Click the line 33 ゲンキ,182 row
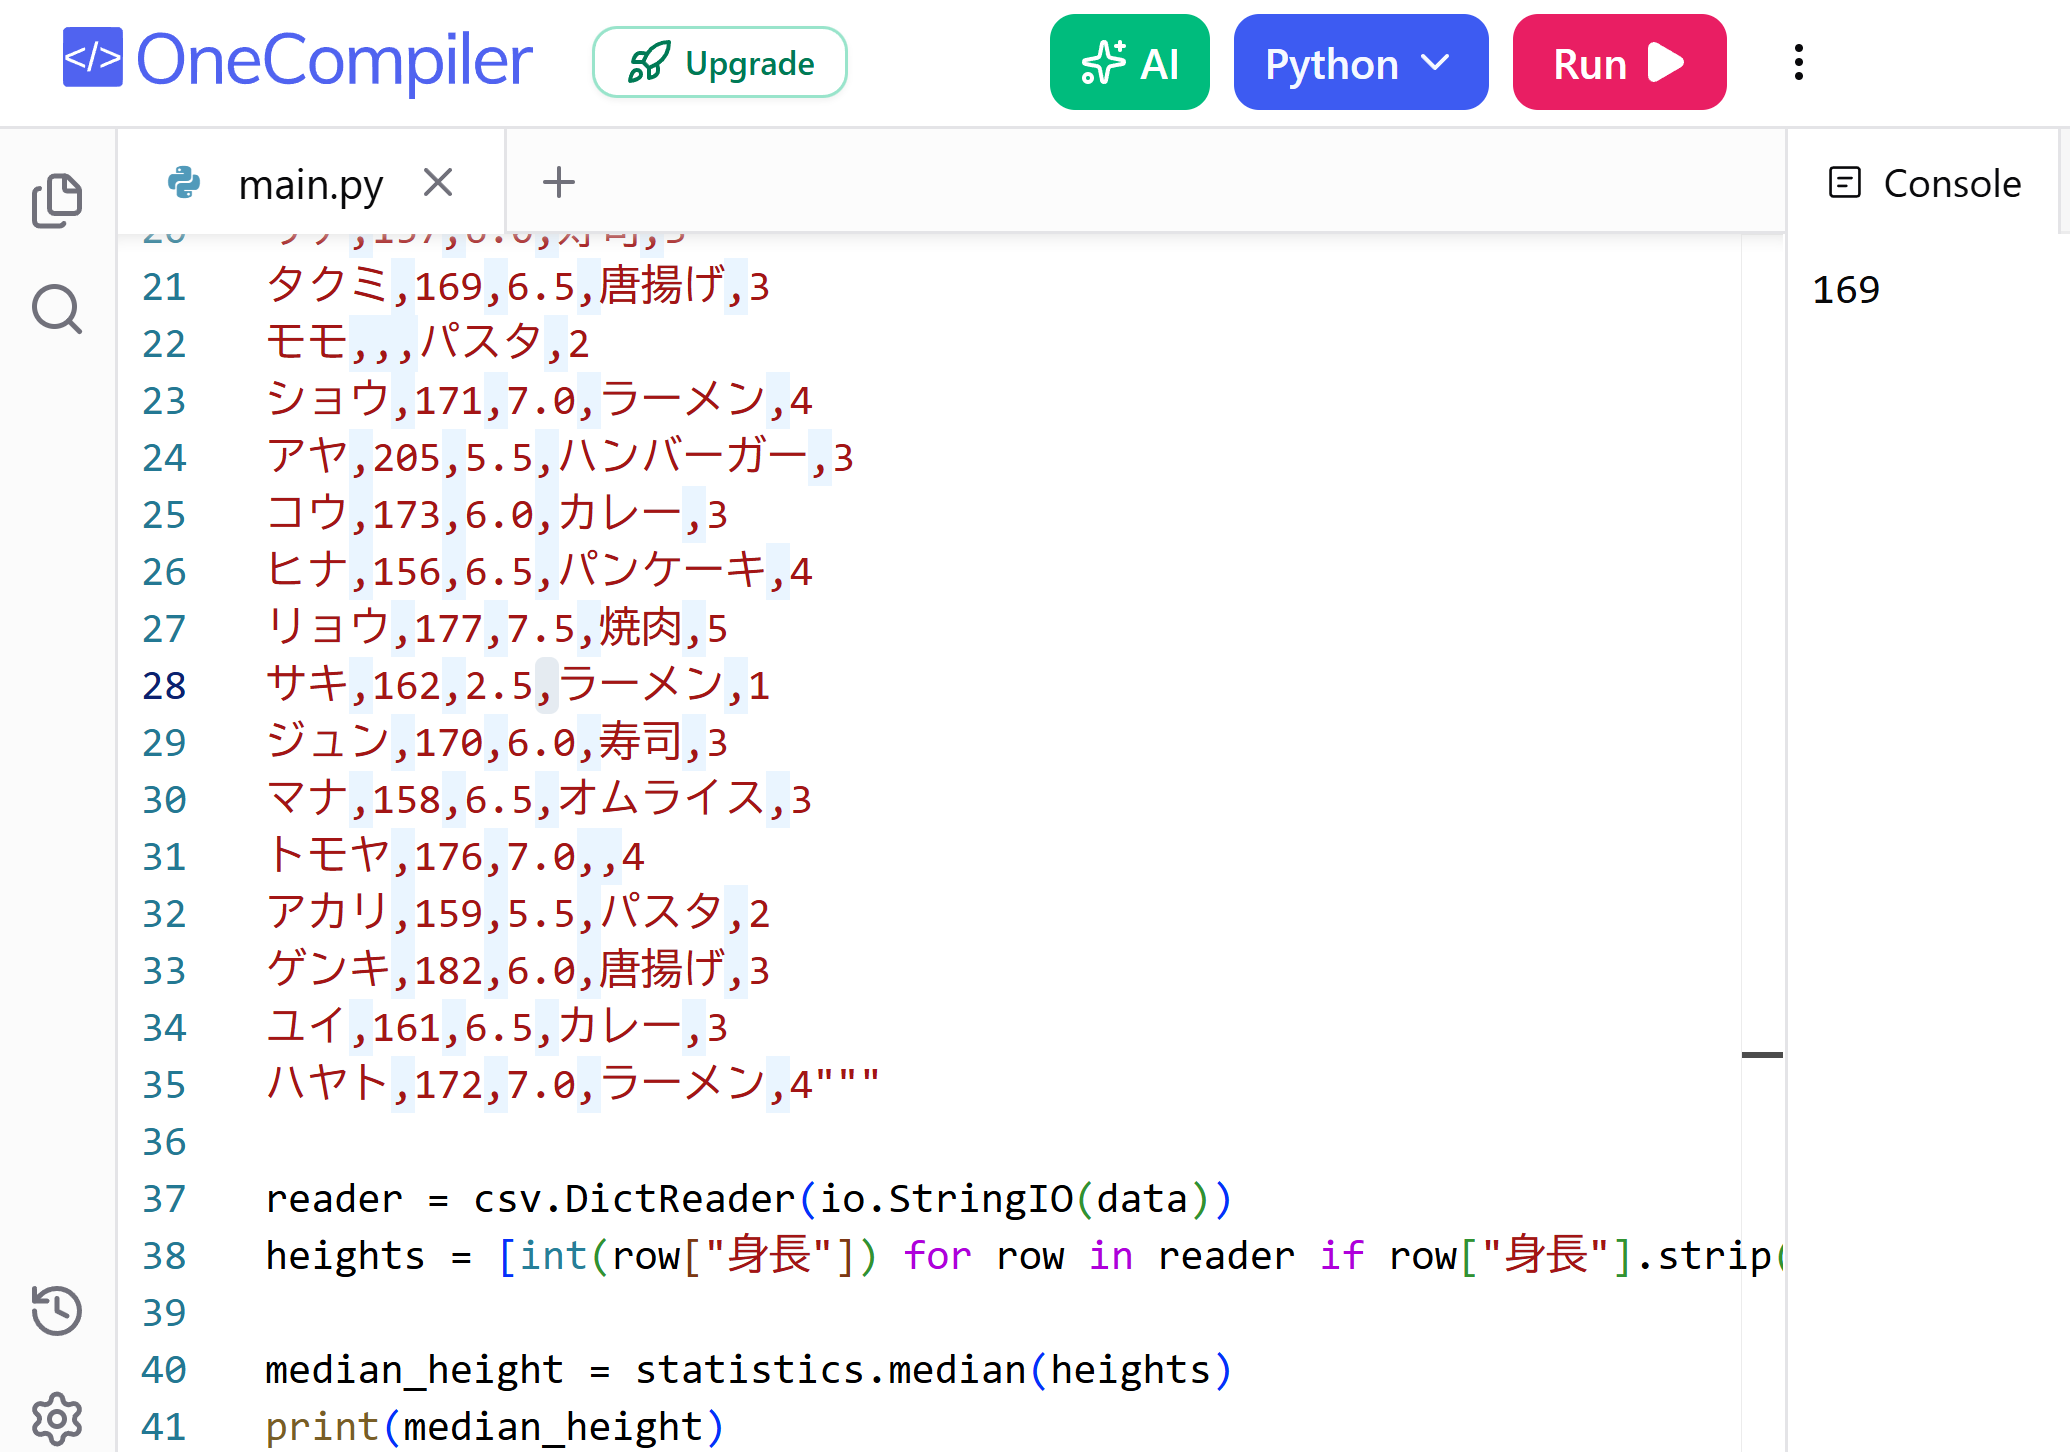Screen dimensions: 2070x1452 tap(518, 971)
